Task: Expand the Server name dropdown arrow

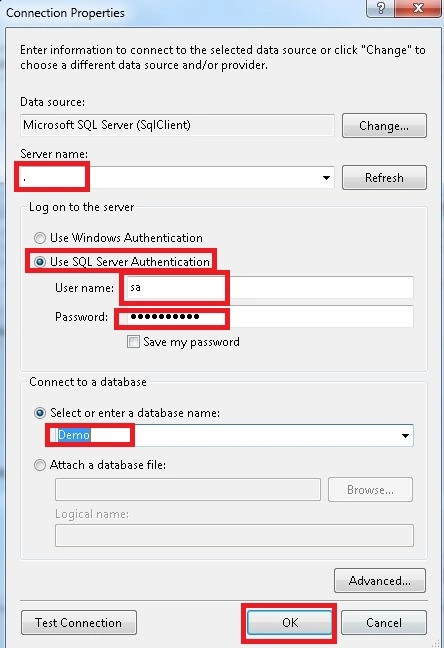Action: pos(326,178)
